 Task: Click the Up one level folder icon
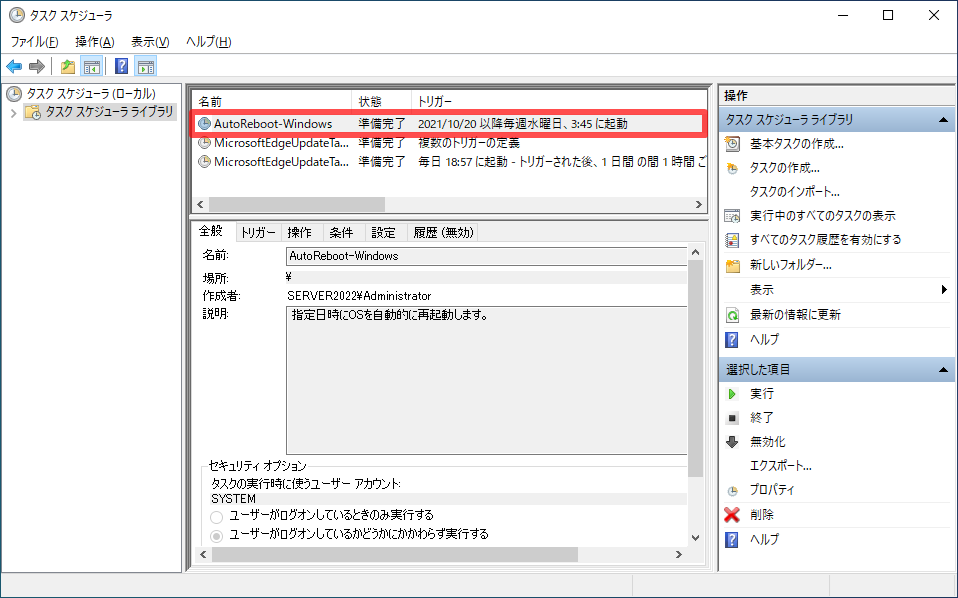click(x=68, y=66)
